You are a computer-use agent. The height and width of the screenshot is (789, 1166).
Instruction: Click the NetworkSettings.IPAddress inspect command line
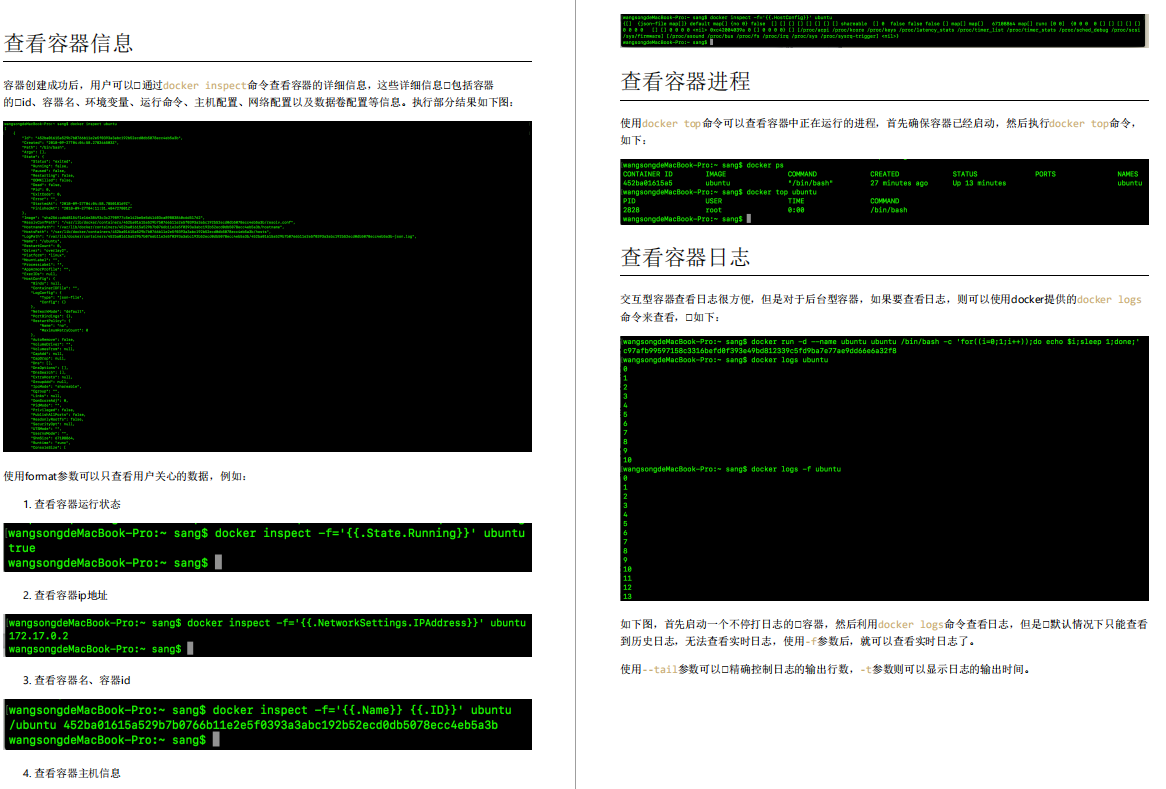(267, 623)
